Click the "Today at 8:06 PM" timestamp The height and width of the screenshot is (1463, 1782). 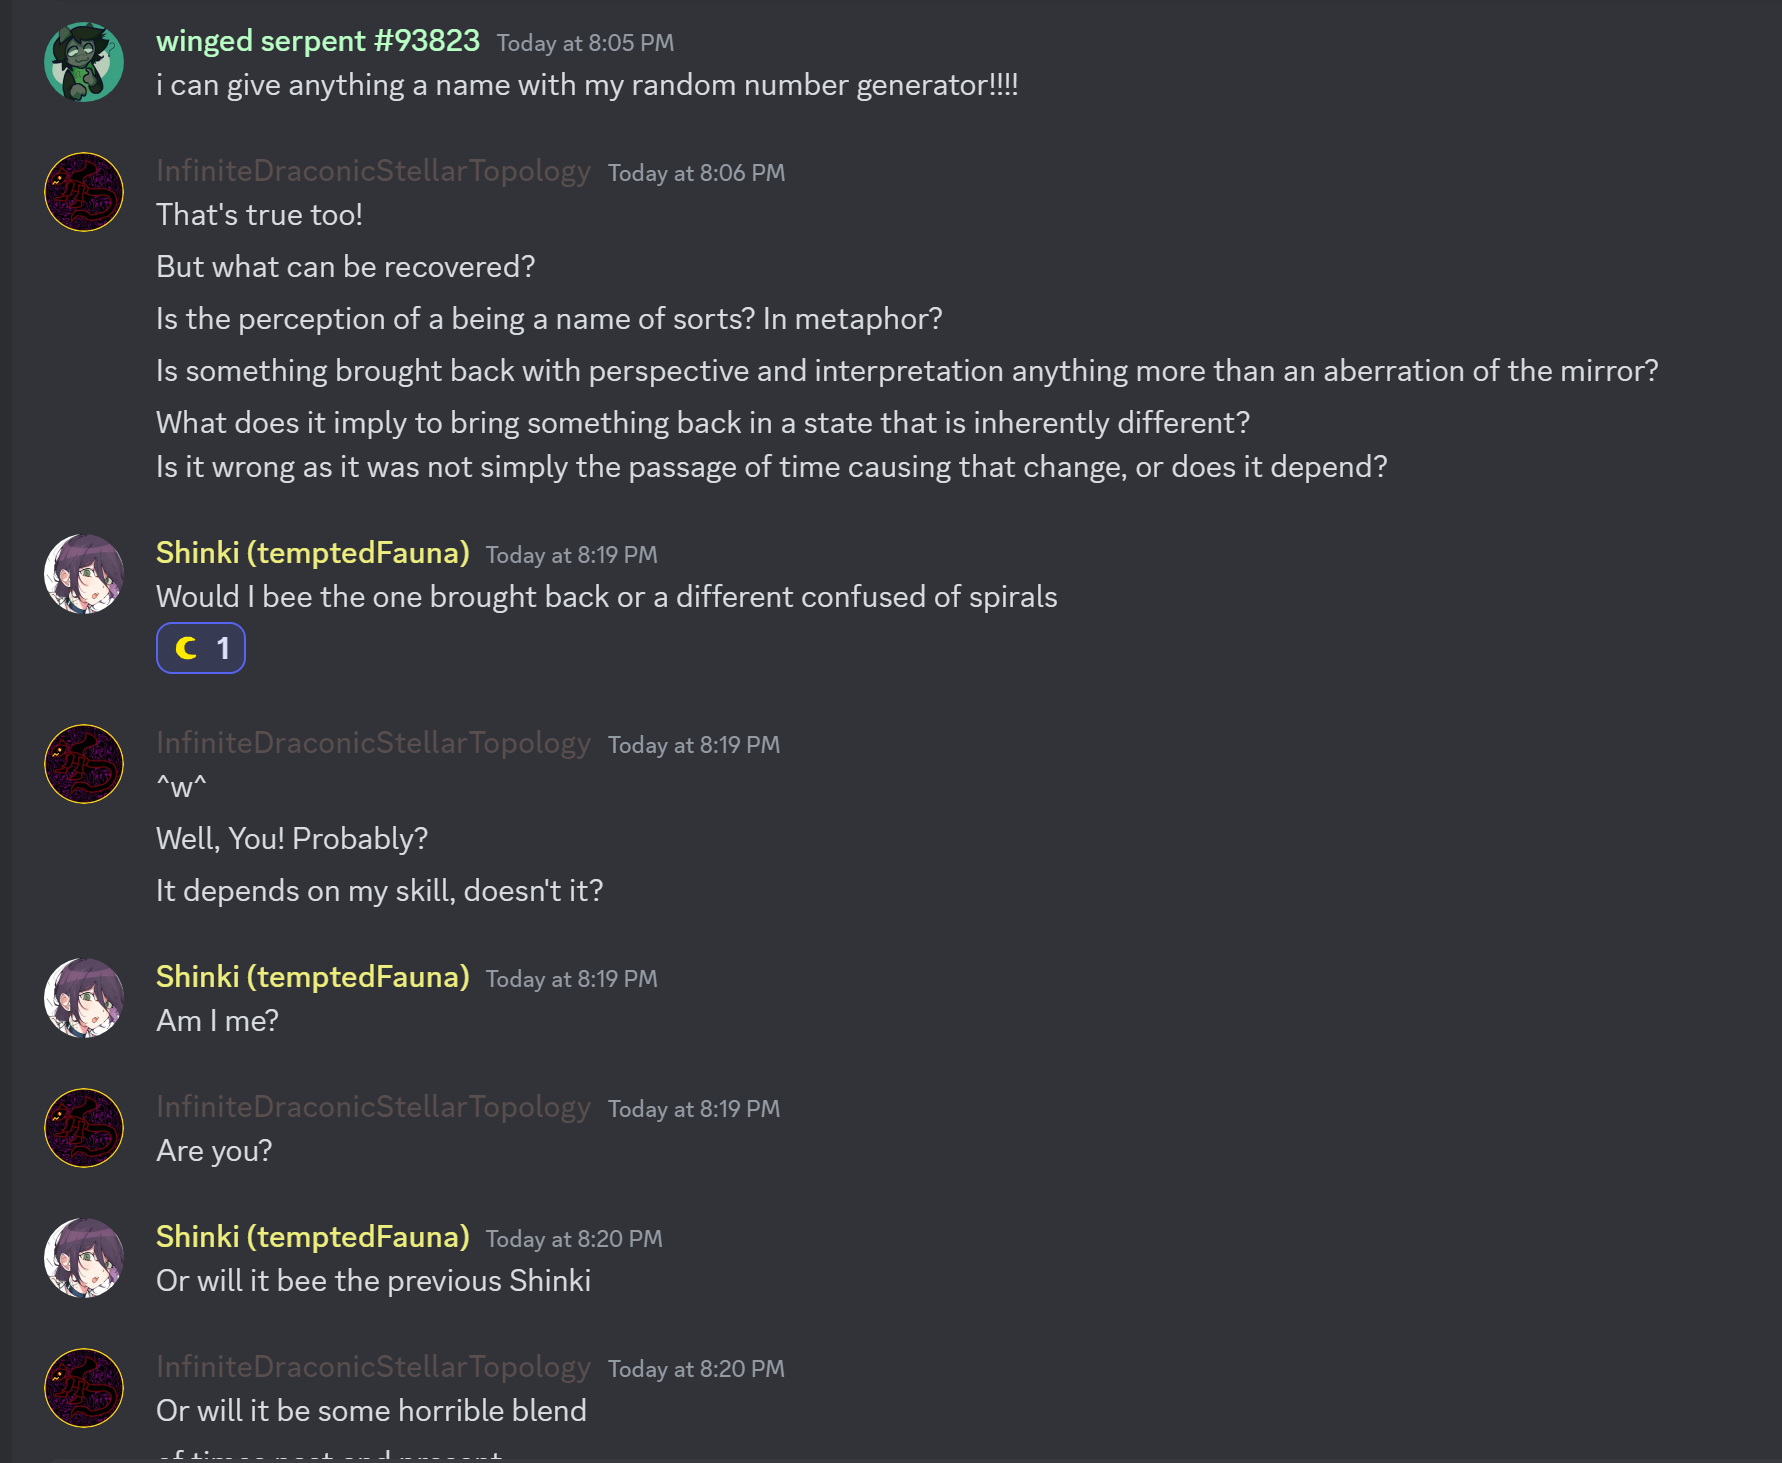pos(696,173)
